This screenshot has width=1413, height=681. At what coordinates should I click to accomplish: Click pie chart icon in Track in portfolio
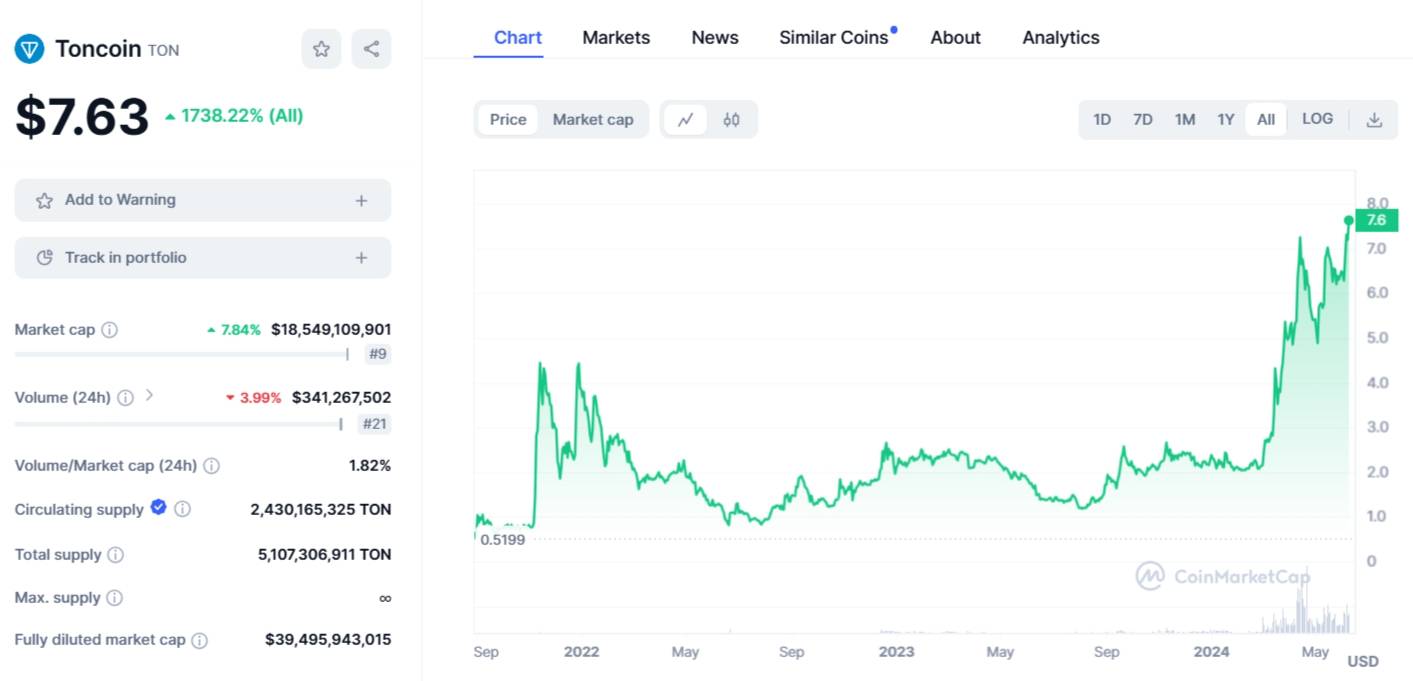coord(44,258)
